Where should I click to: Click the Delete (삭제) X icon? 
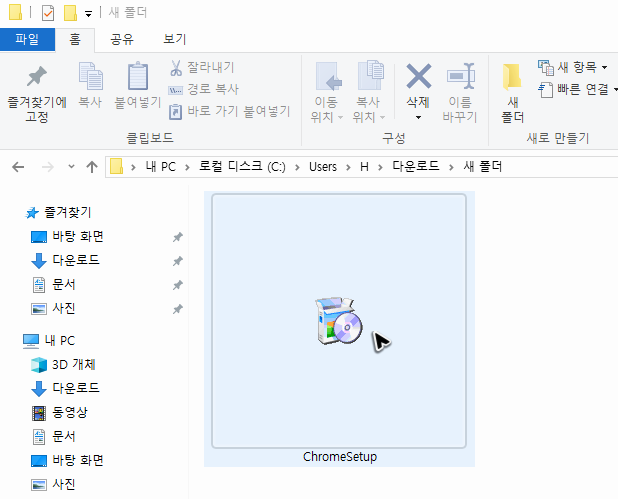point(419,76)
